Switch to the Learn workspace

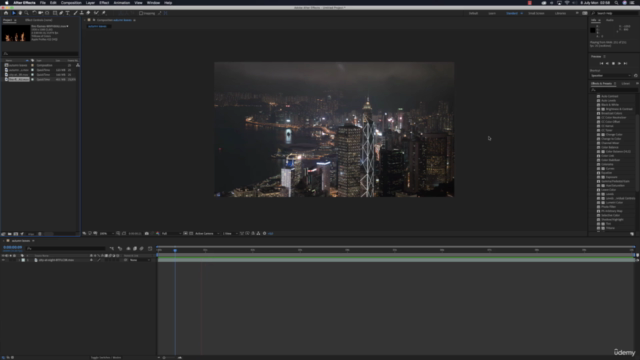(x=492, y=13)
